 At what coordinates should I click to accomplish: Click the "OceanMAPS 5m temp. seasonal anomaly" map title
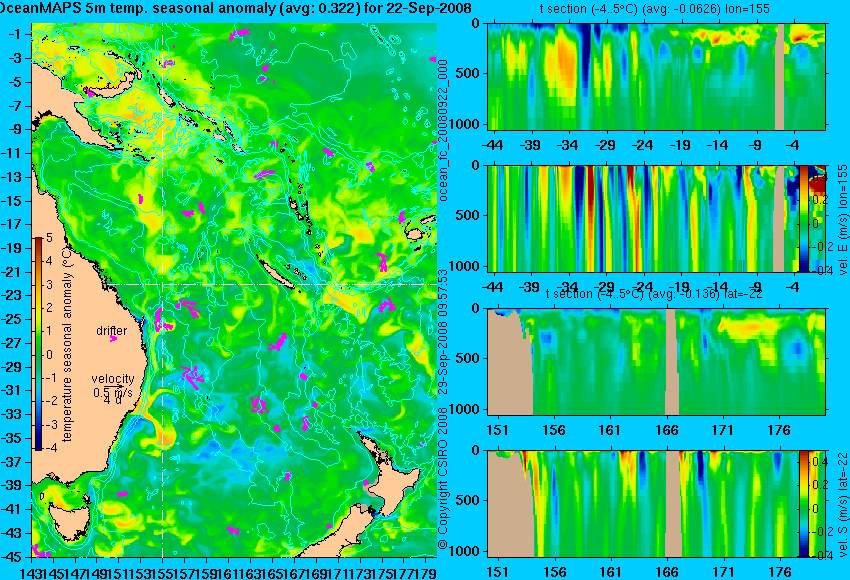[x=235, y=8]
